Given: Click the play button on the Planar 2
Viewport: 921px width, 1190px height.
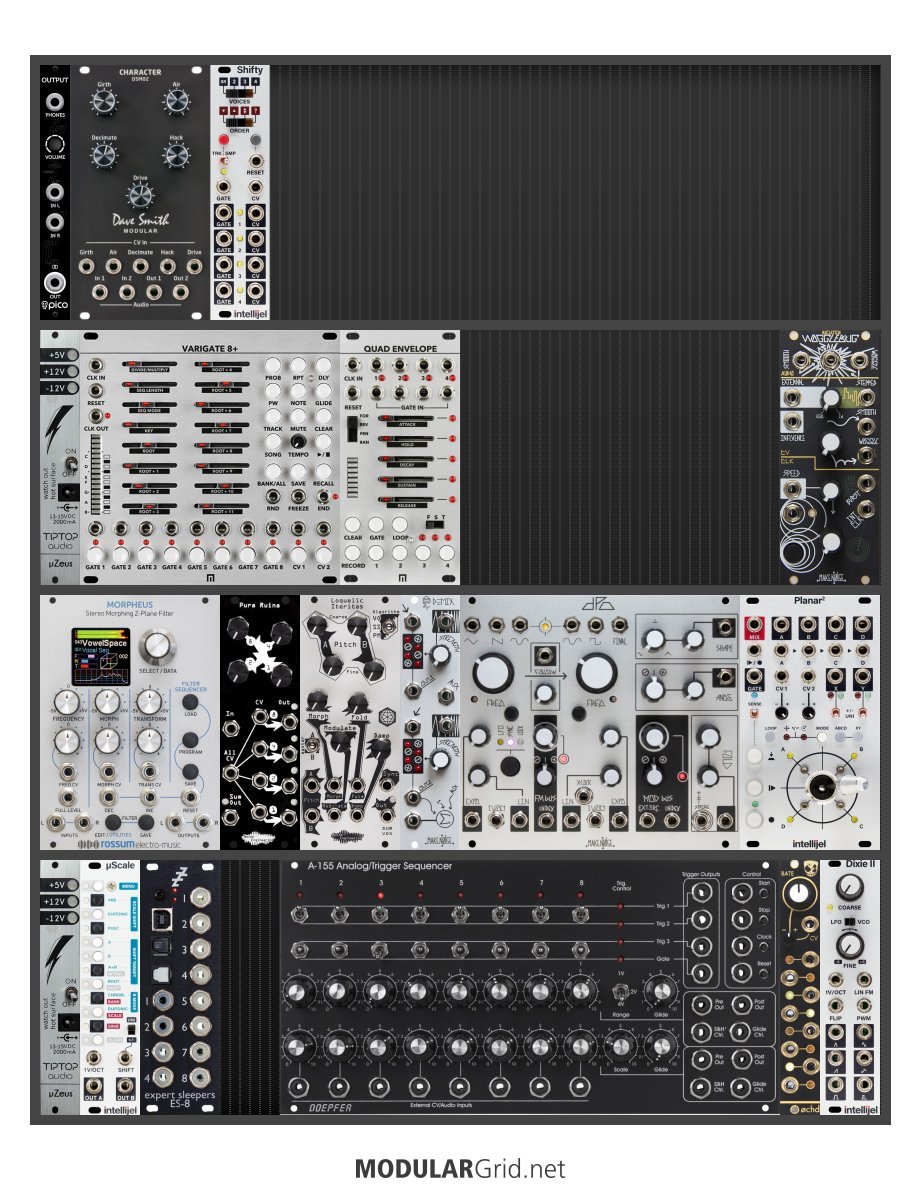Looking at the screenshot, I should pyautogui.click(x=754, y=787).
